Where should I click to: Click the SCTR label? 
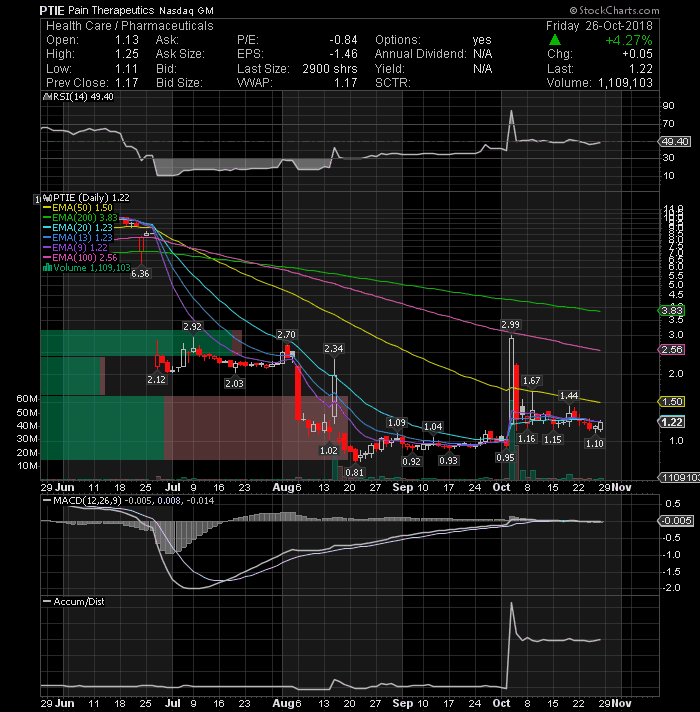pyautogui.click(x=393, y=83)
